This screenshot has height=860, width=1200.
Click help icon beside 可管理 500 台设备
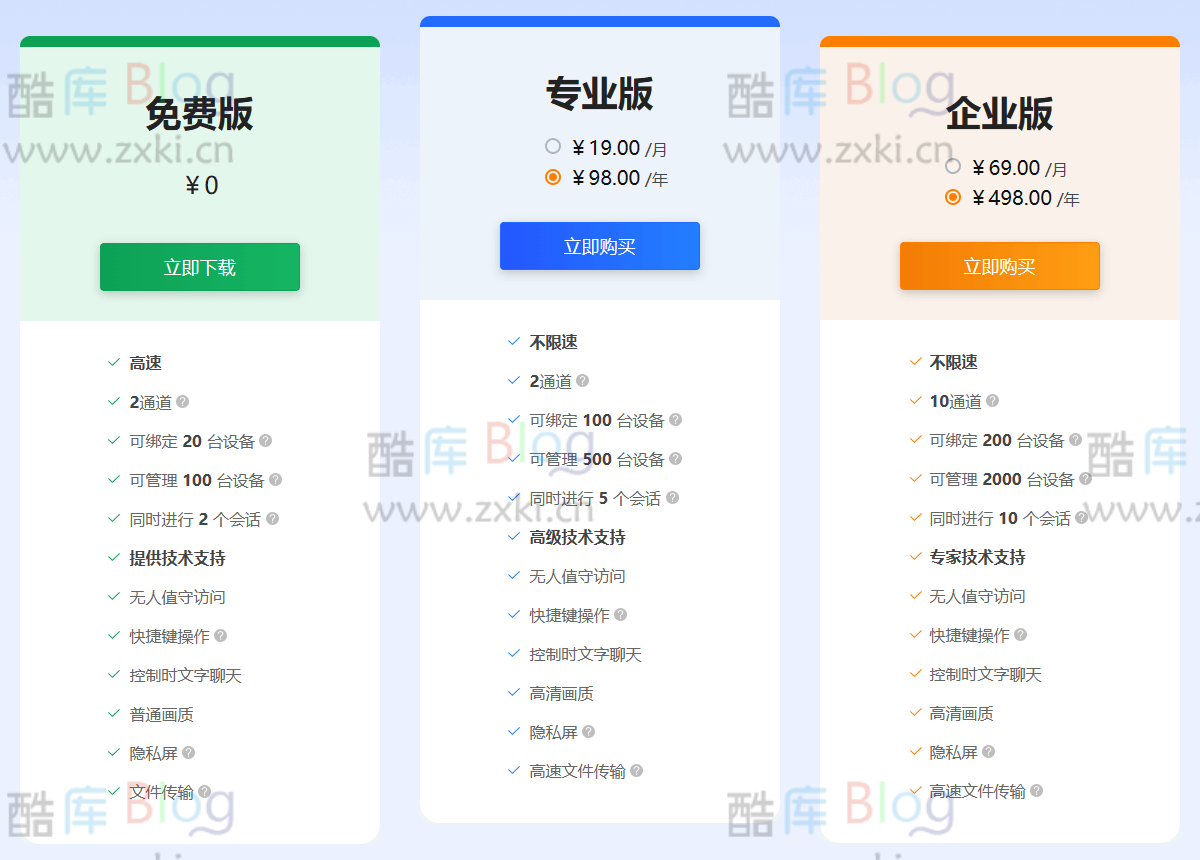point(676,459)
